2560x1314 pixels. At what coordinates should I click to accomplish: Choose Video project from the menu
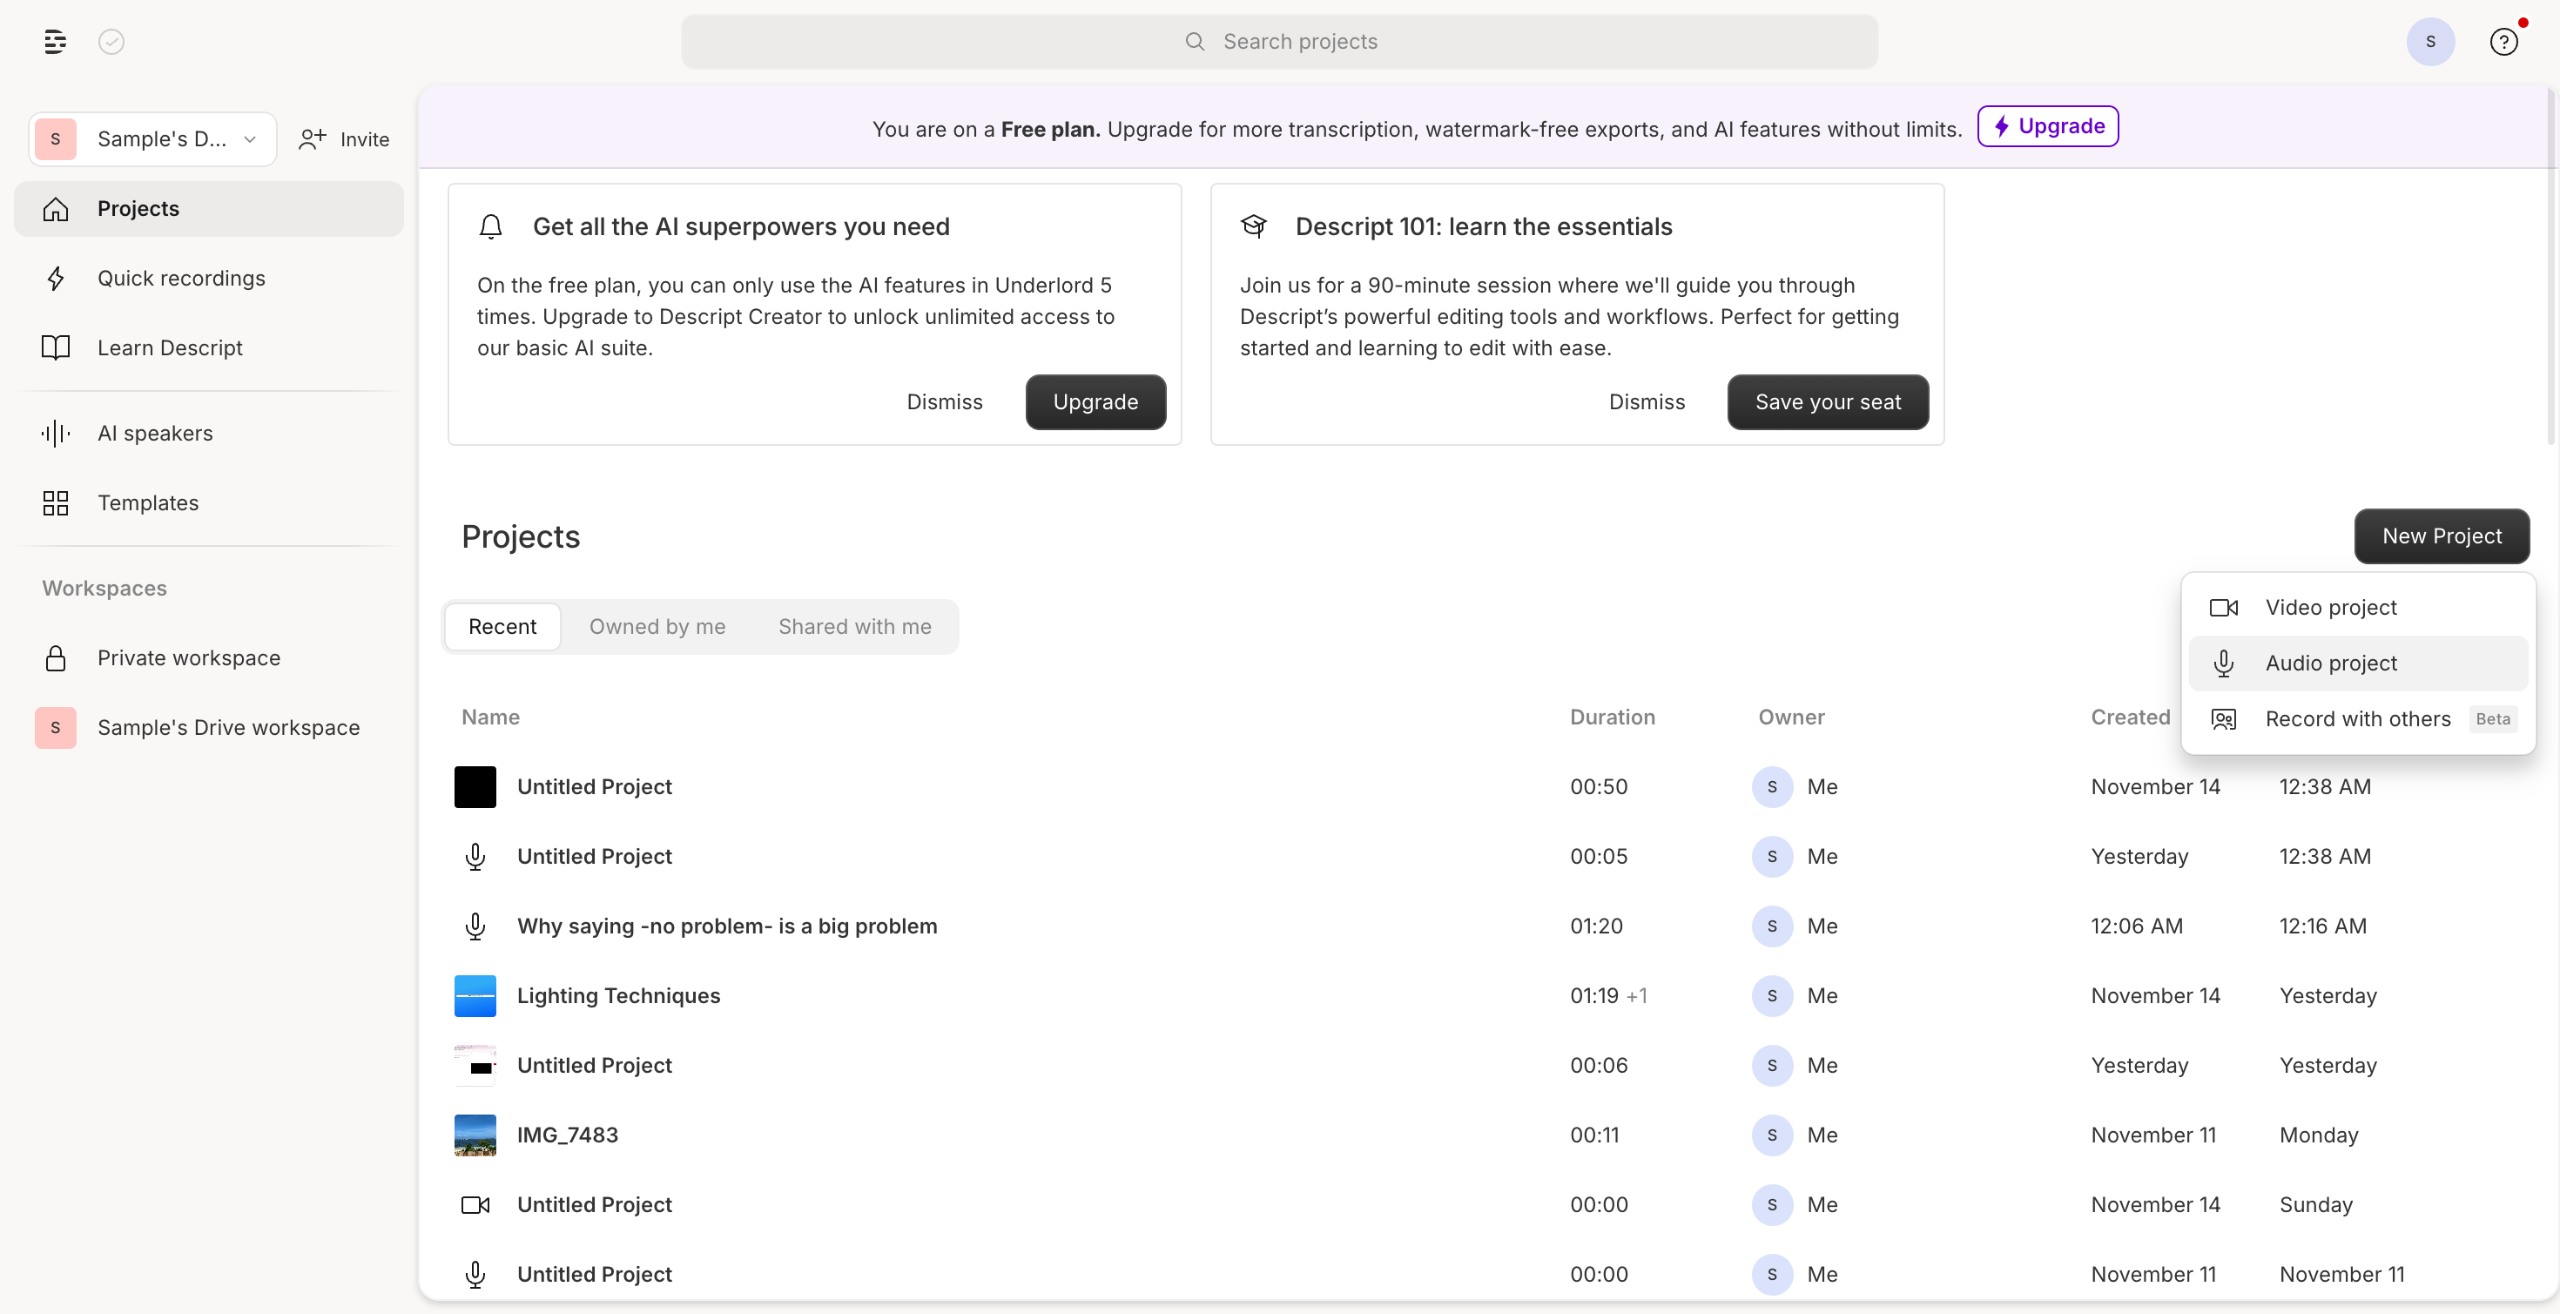2330,607
